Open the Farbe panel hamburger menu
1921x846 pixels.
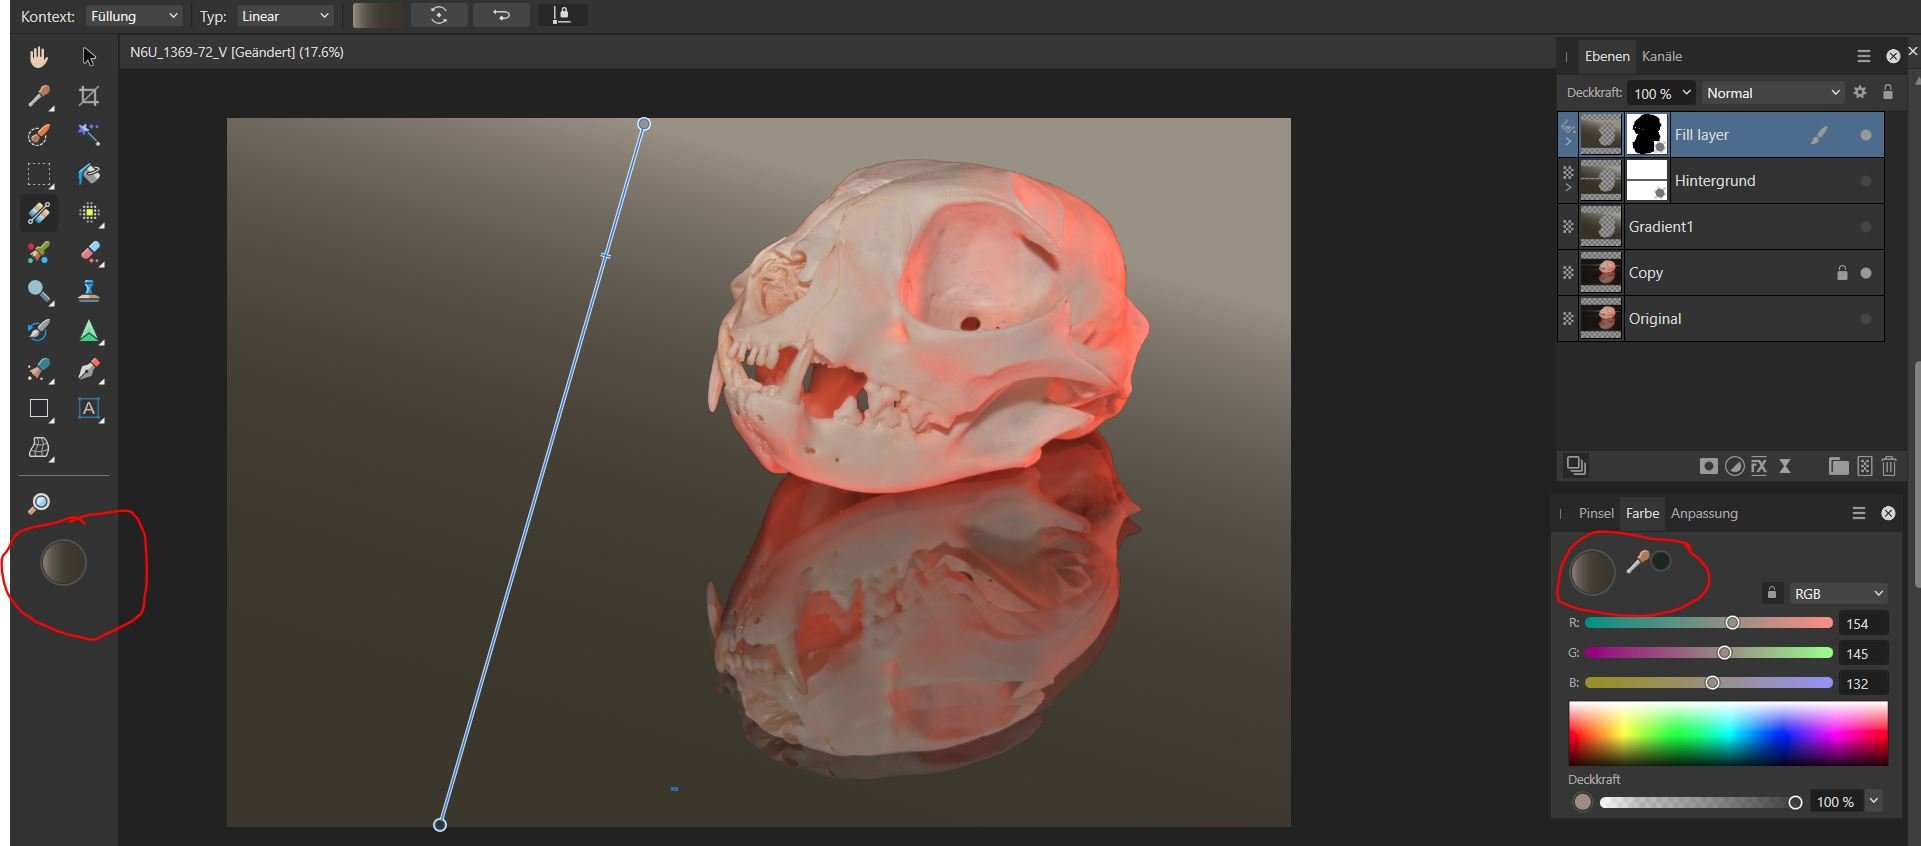(1859, 513)
